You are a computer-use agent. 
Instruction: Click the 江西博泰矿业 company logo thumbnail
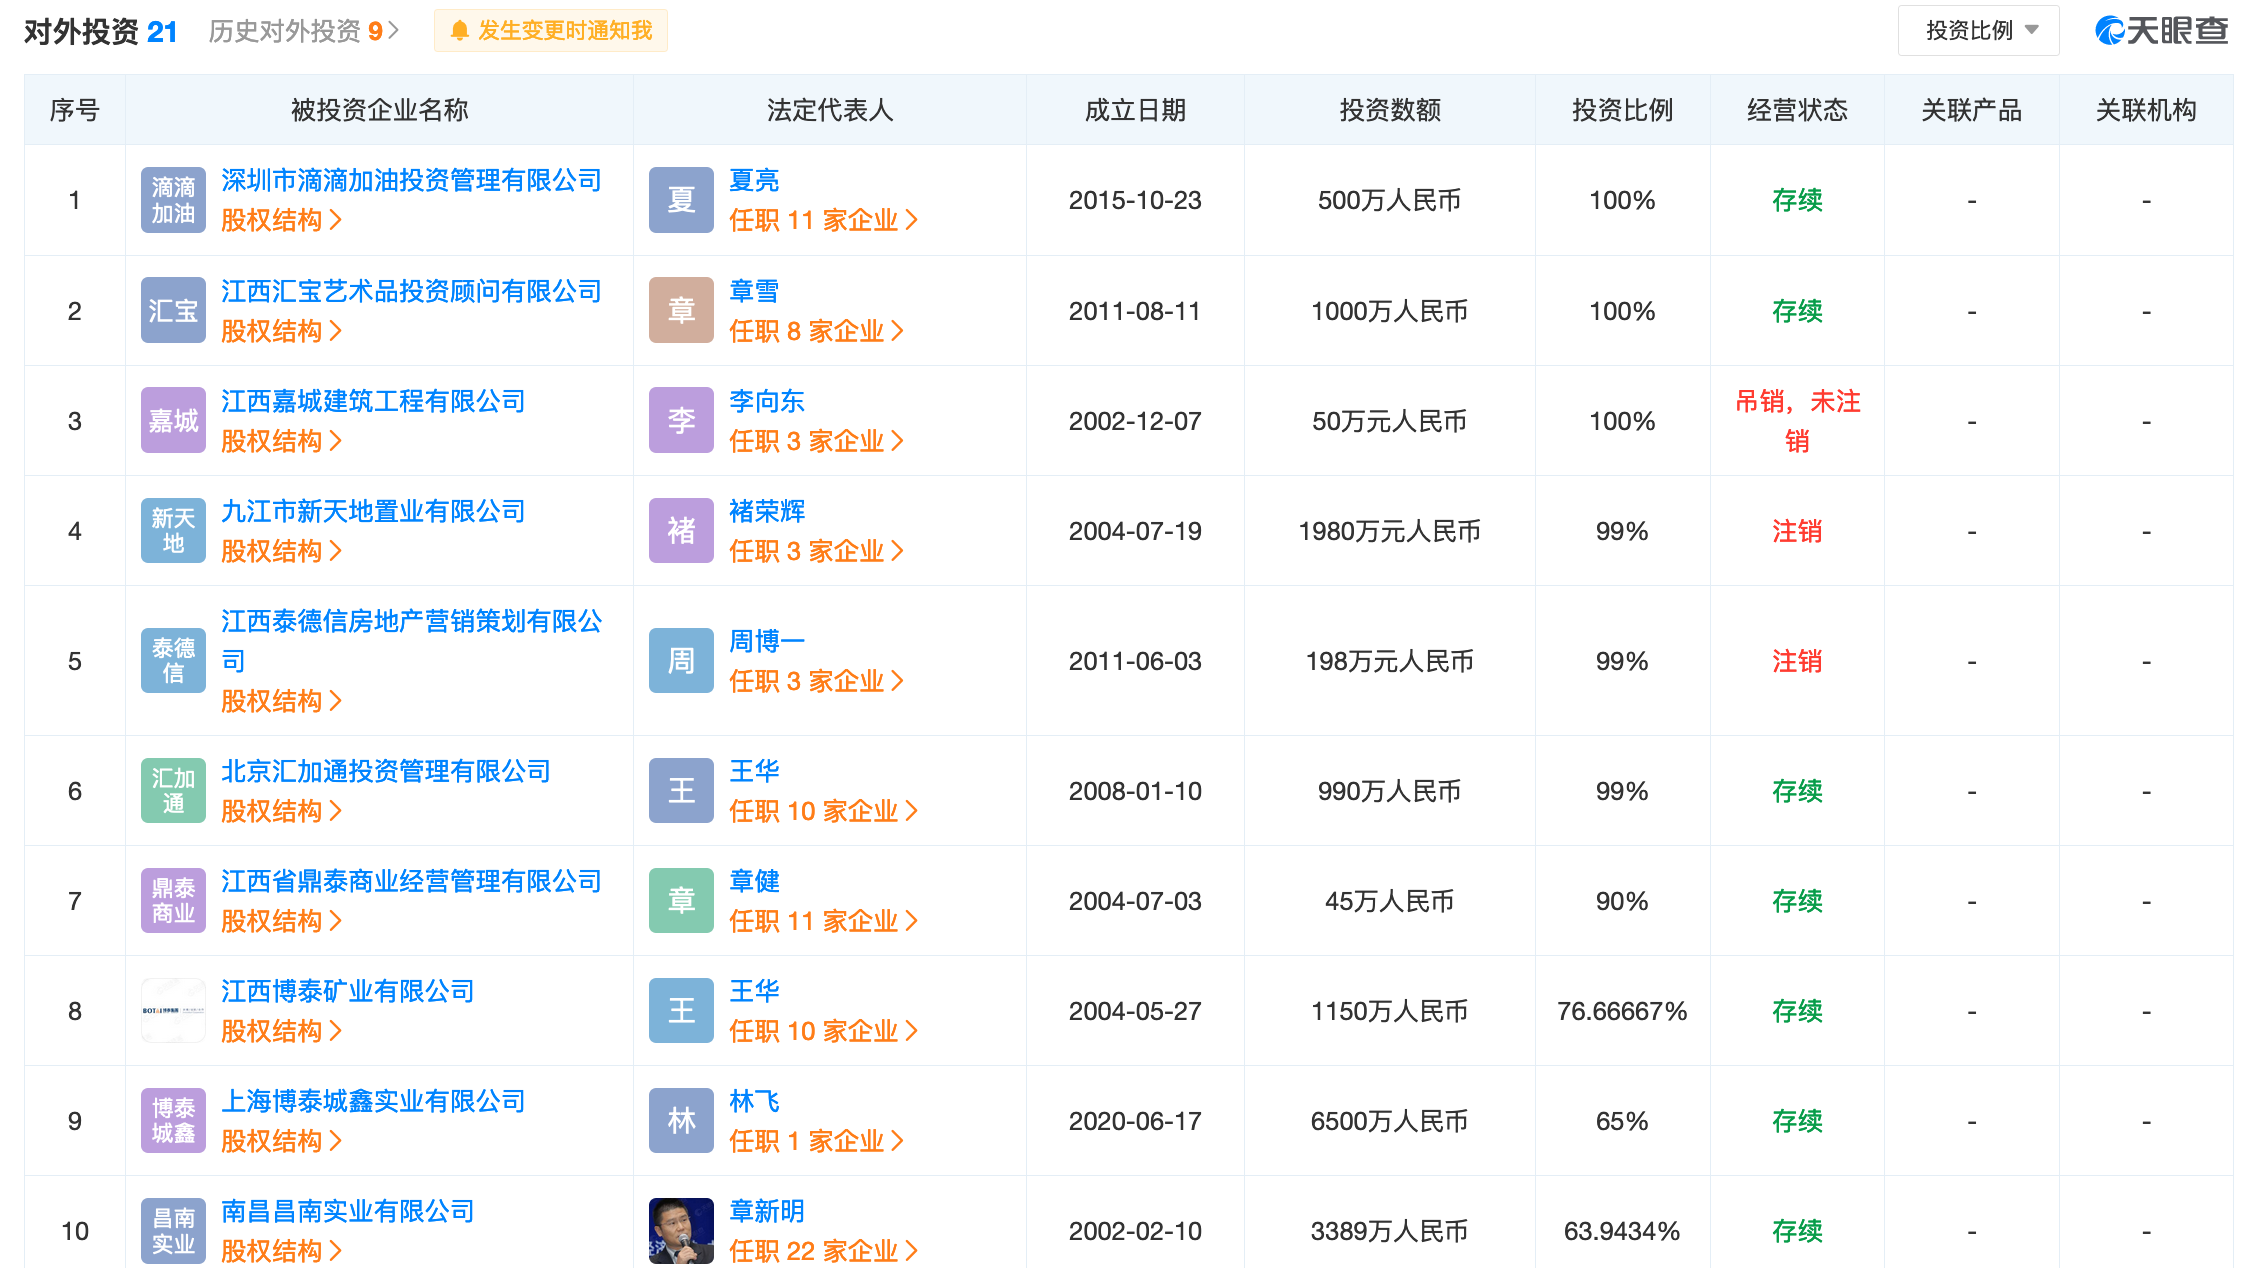coord(173,1011)
